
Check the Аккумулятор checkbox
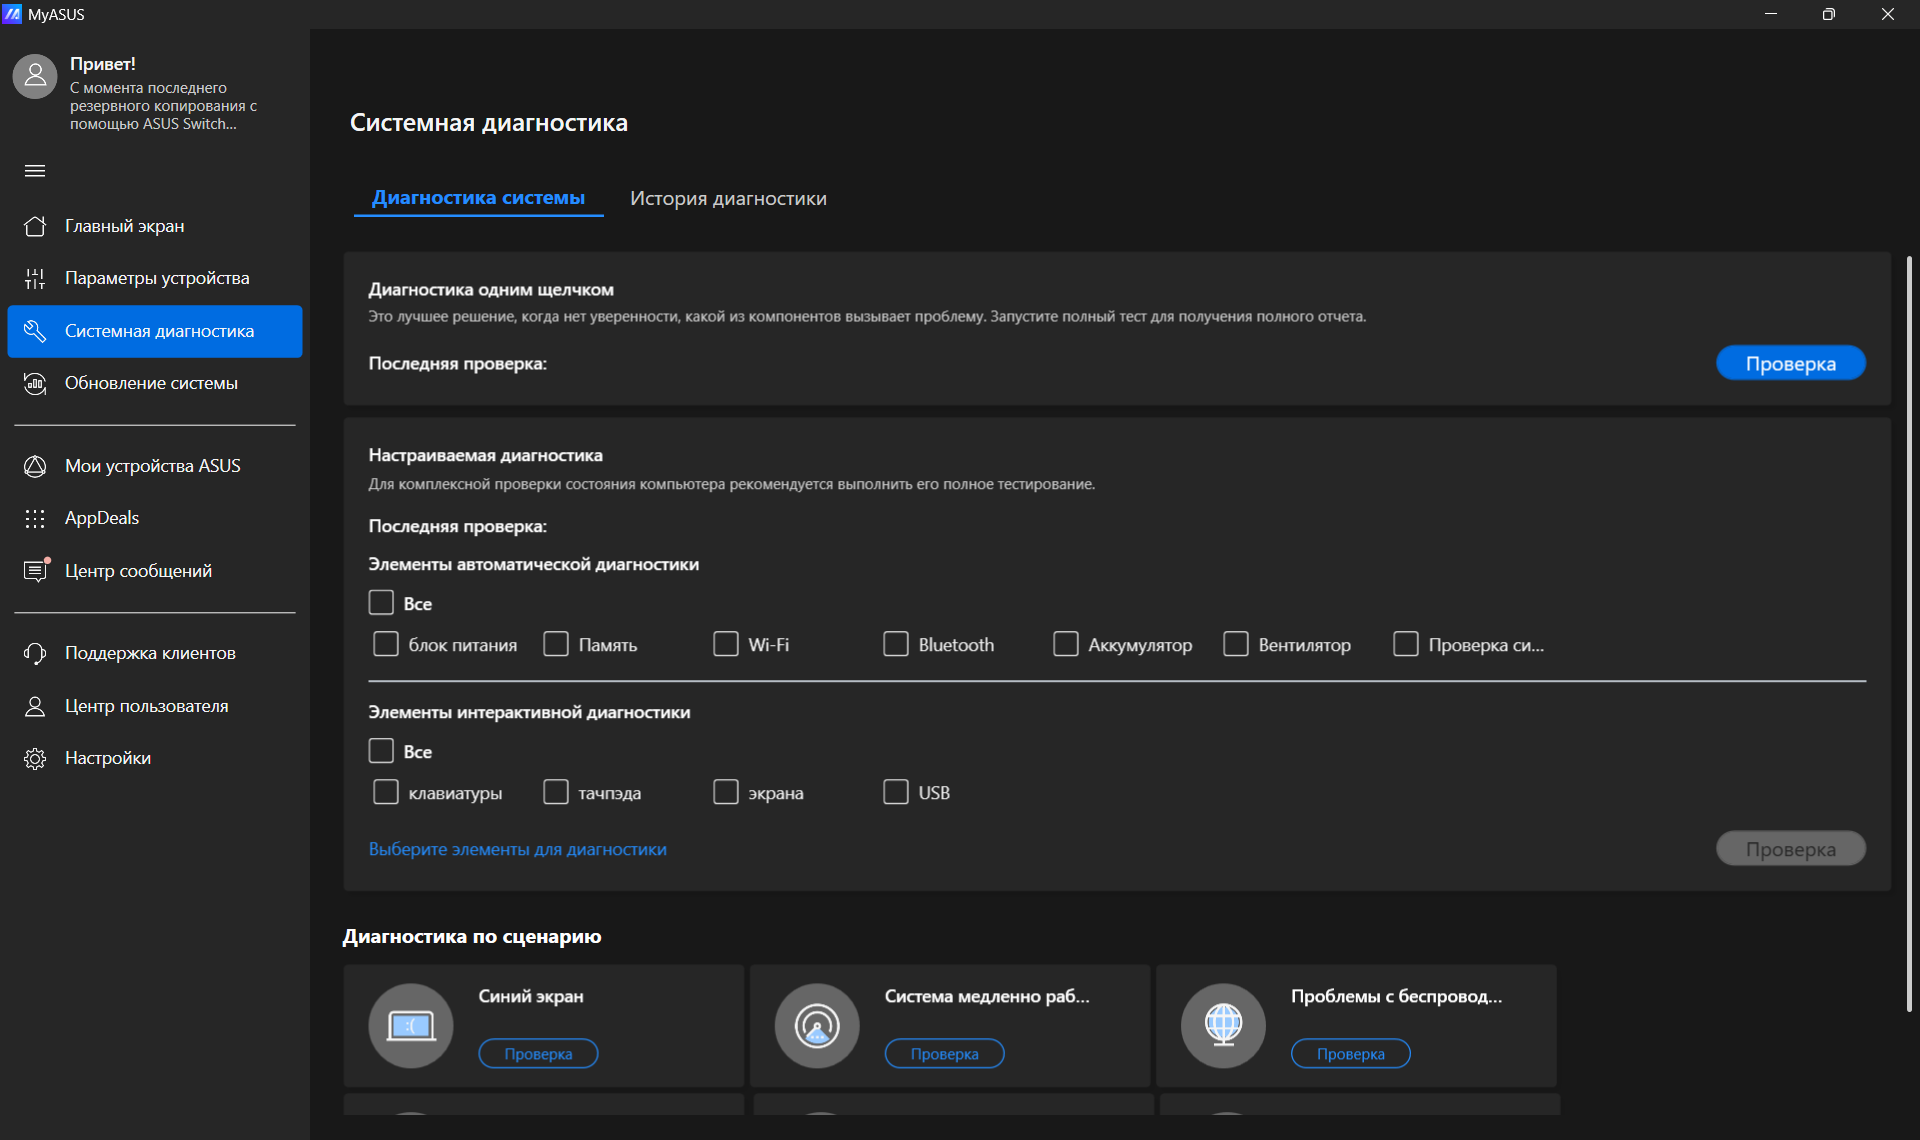[1066, 644]
